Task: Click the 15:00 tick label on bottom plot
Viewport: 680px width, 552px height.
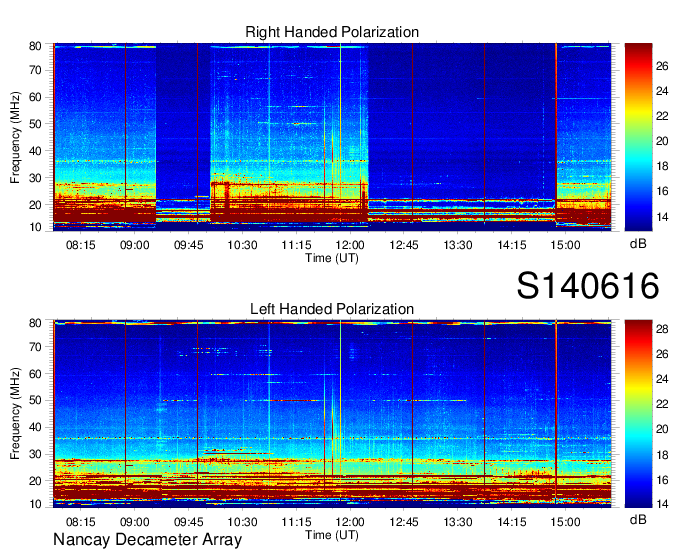Action: point(566,522)
